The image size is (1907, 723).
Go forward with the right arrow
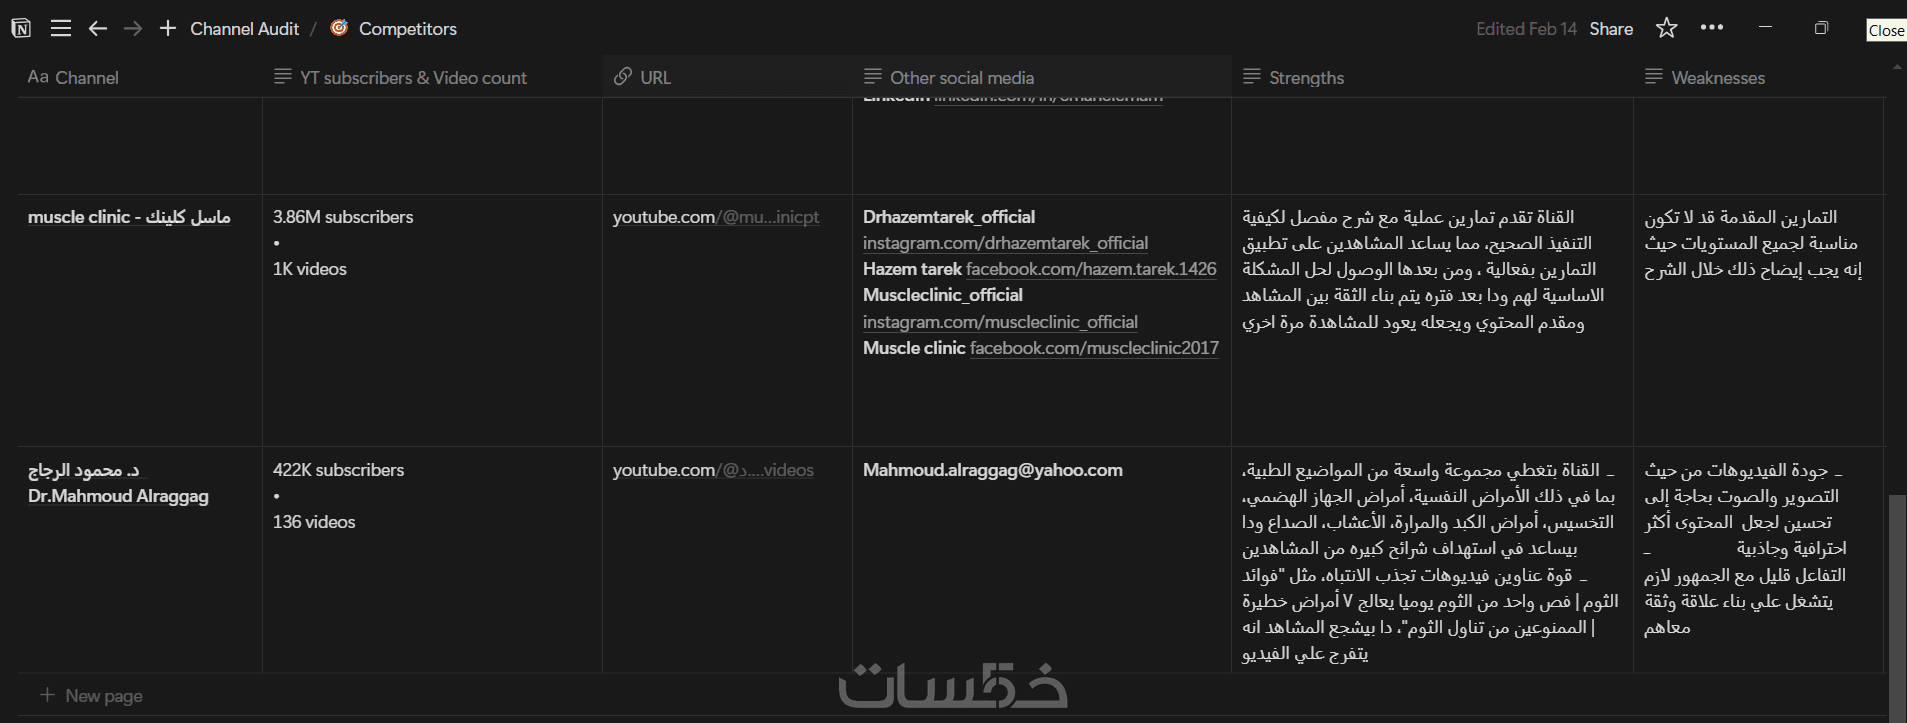[133, 28]
